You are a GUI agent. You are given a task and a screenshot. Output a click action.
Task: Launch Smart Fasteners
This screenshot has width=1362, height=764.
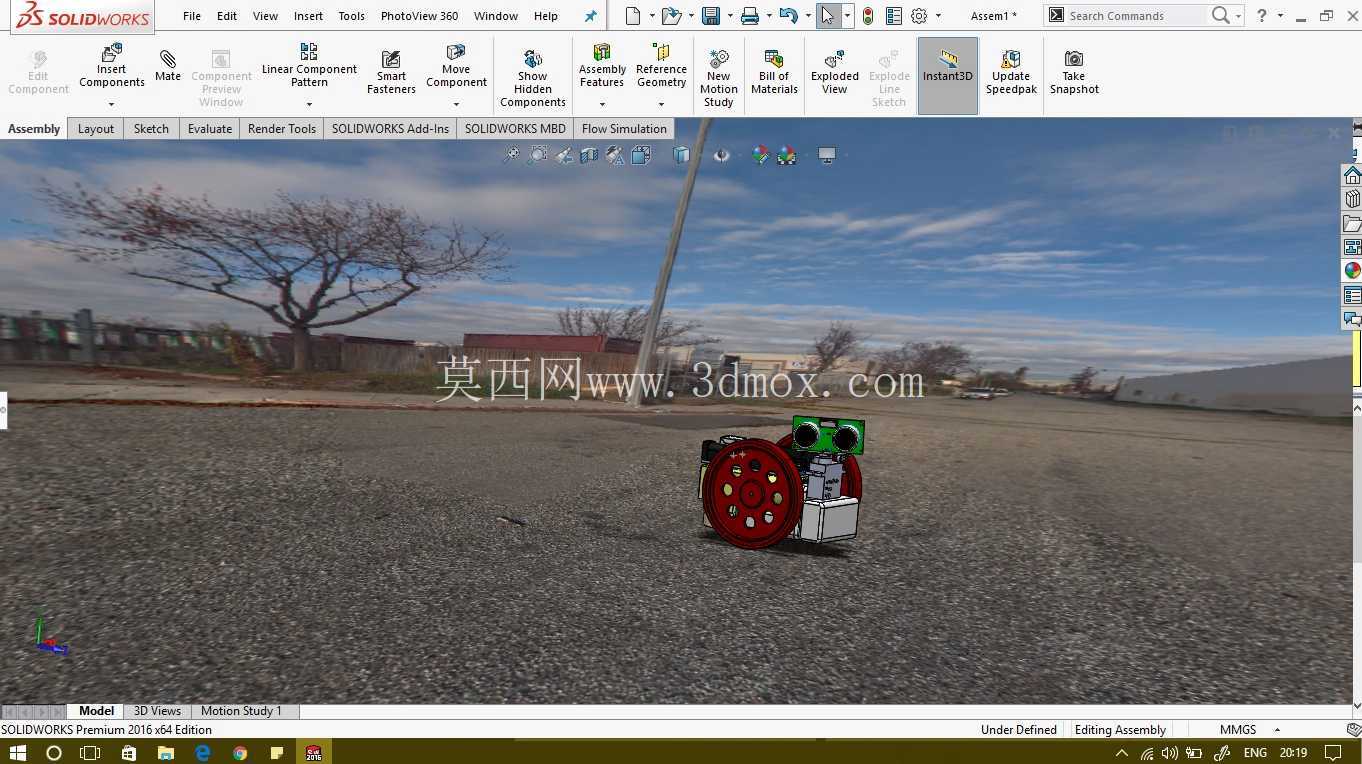(391, 72)
